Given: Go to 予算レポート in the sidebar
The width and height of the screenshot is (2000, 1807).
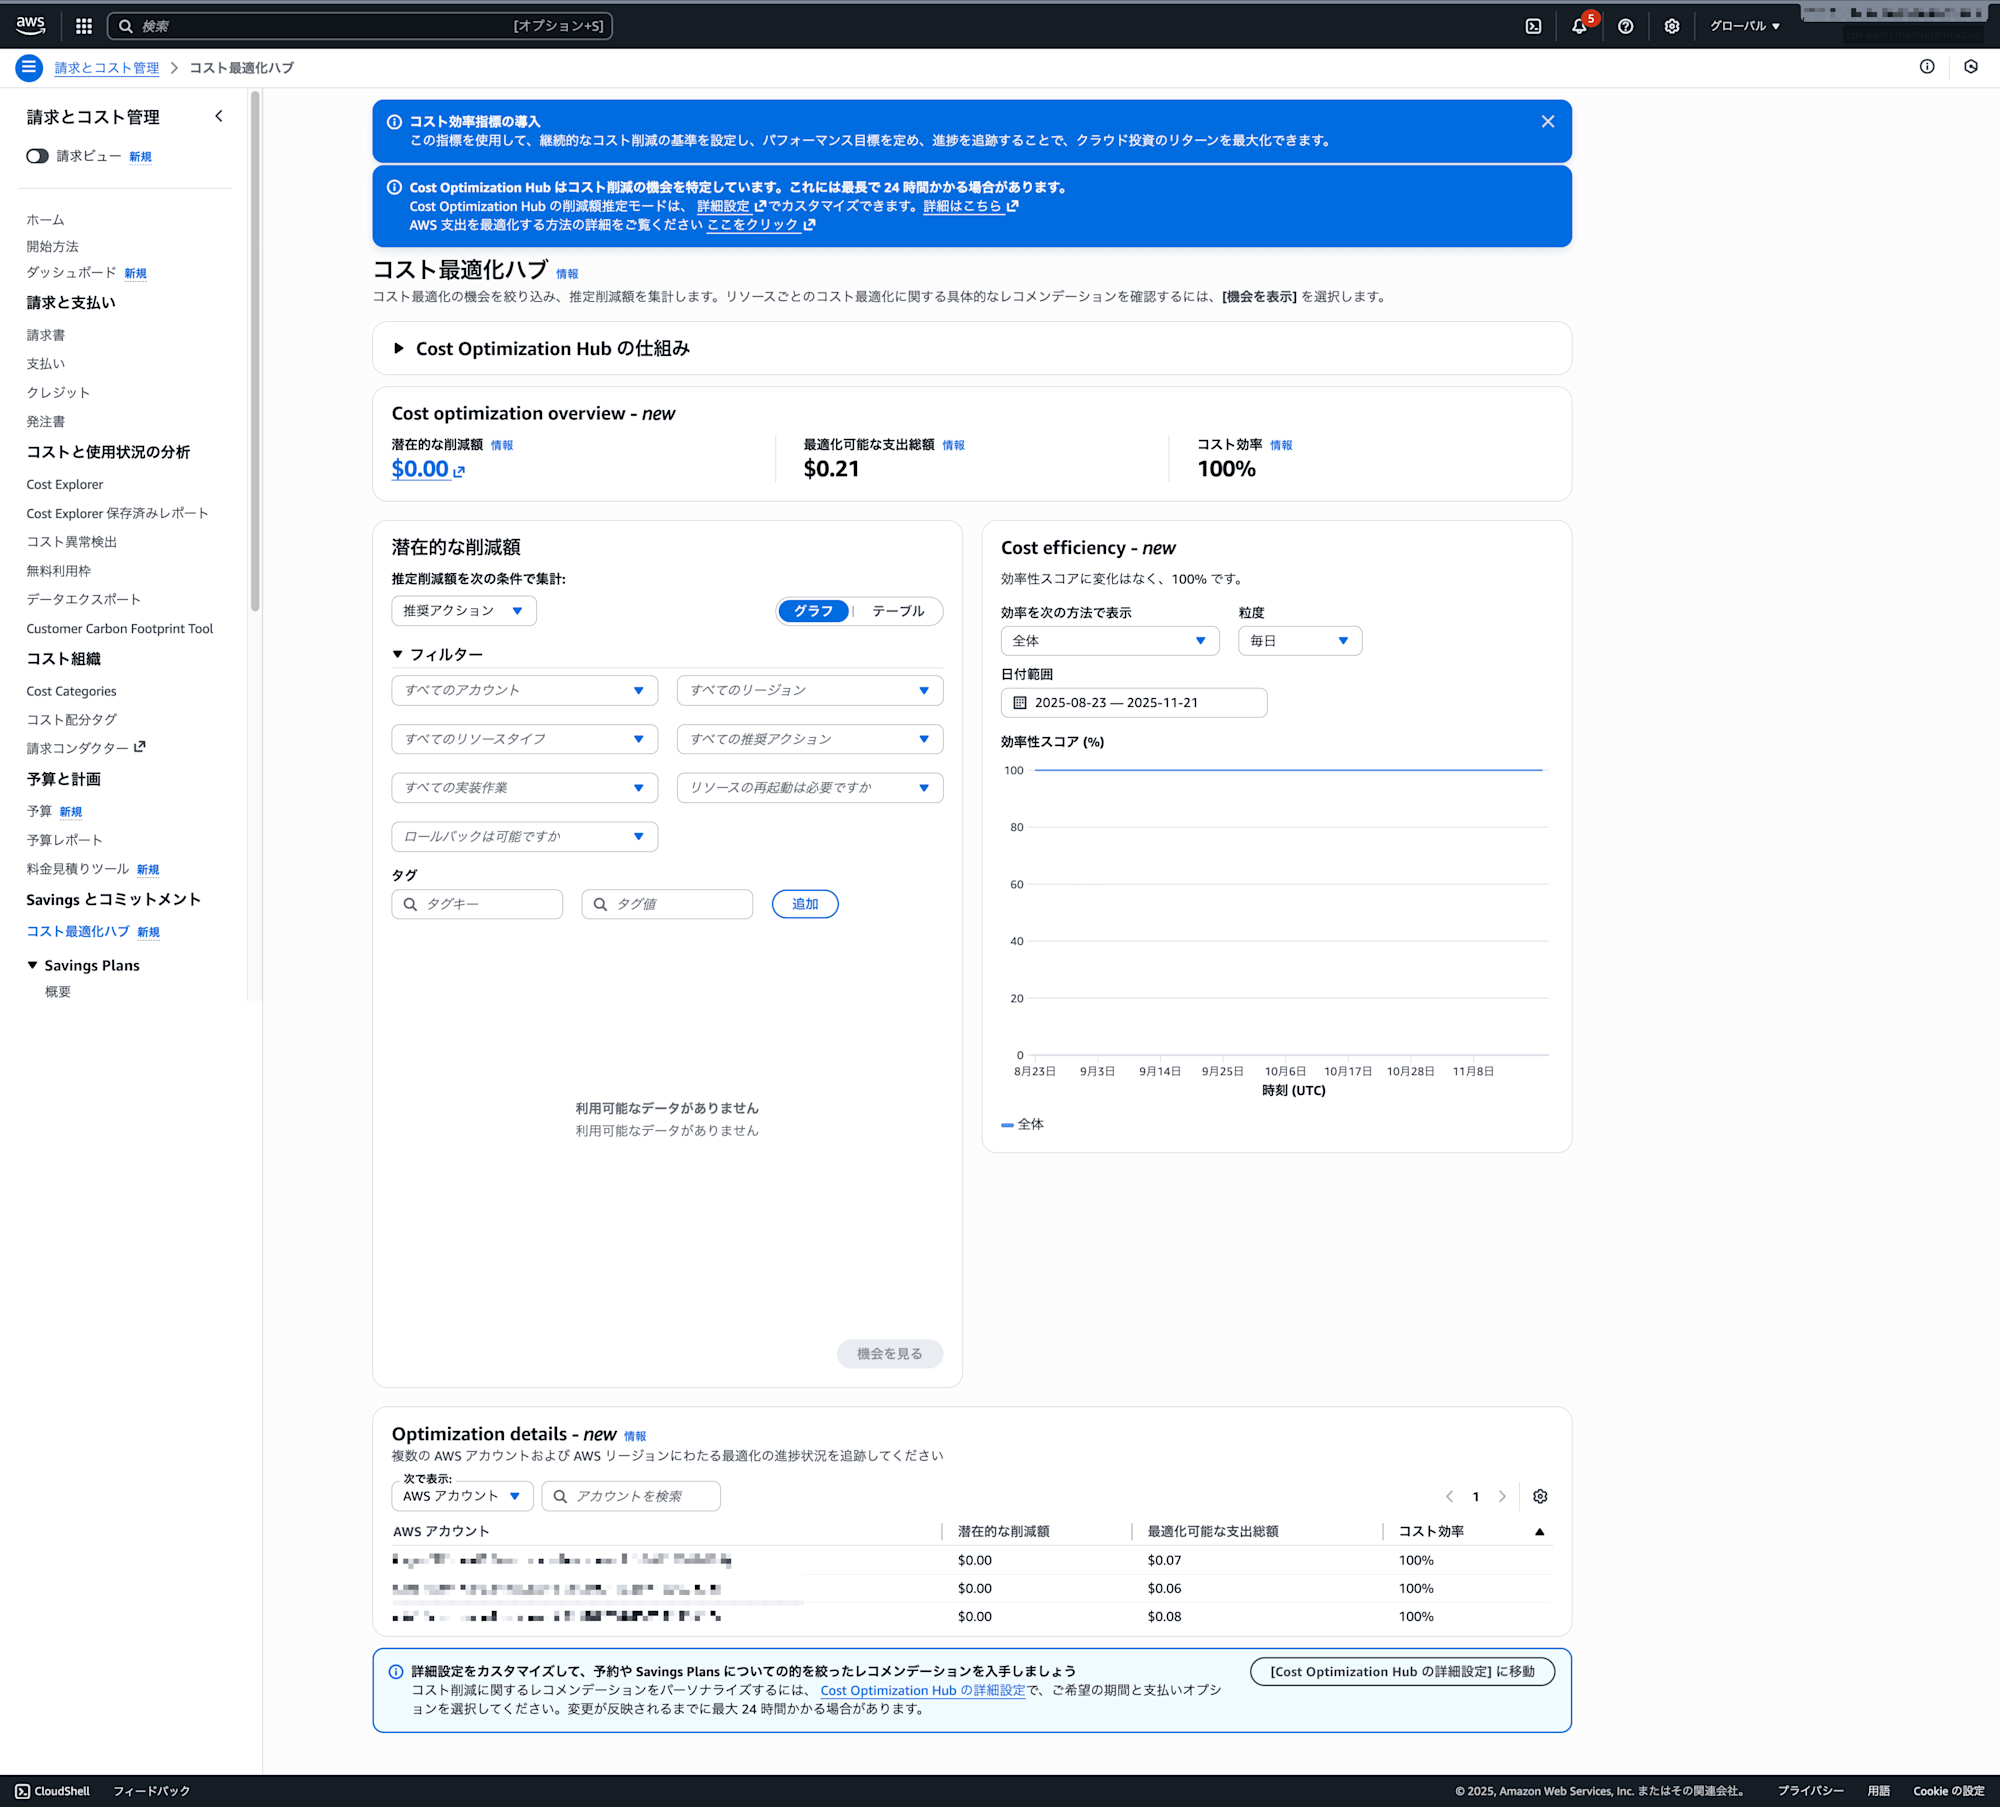Looking at the screenshot, I should pyautogui.click(x=64, y=840).
